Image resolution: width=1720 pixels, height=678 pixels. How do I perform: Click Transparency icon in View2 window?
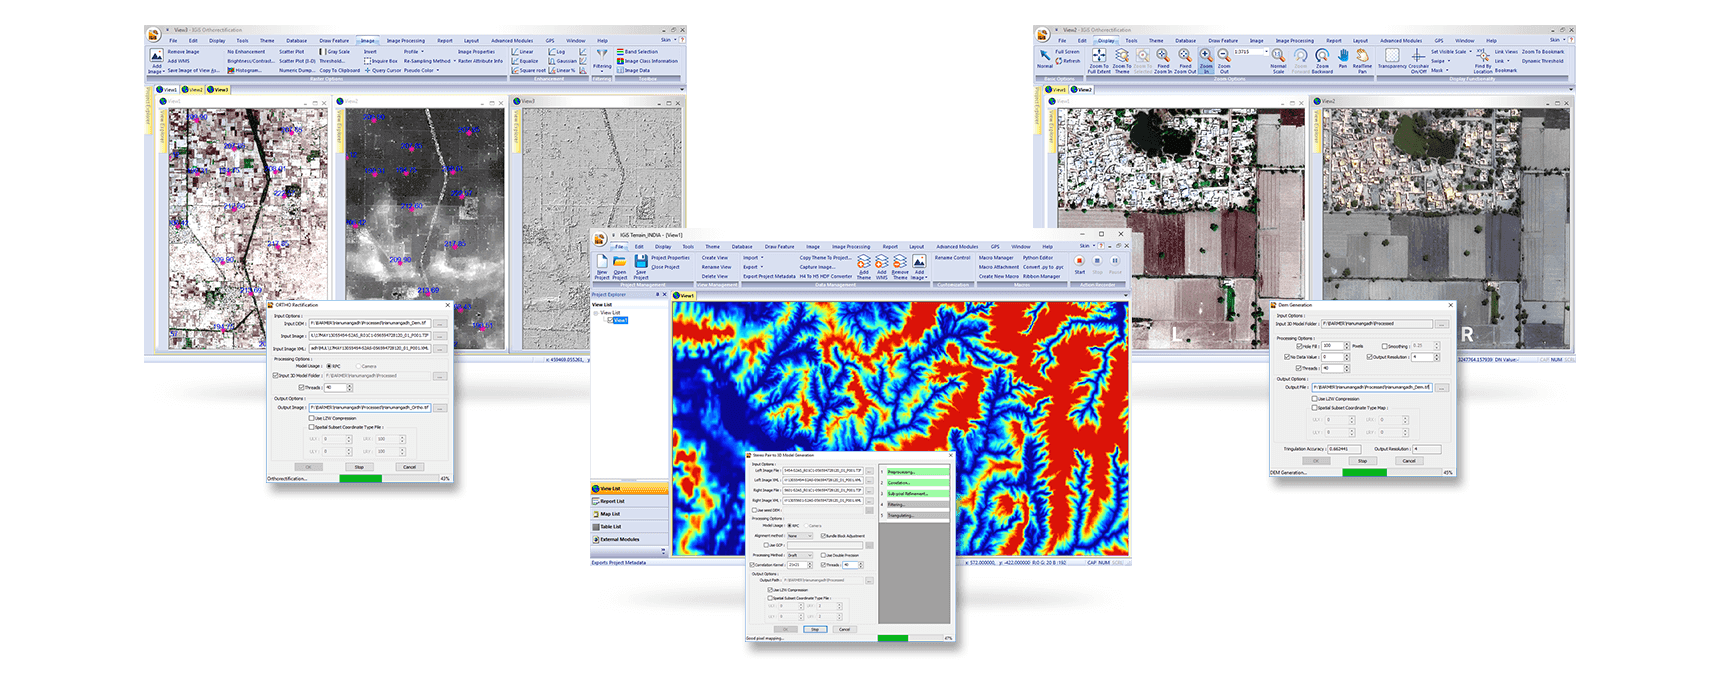(1392, 58)
